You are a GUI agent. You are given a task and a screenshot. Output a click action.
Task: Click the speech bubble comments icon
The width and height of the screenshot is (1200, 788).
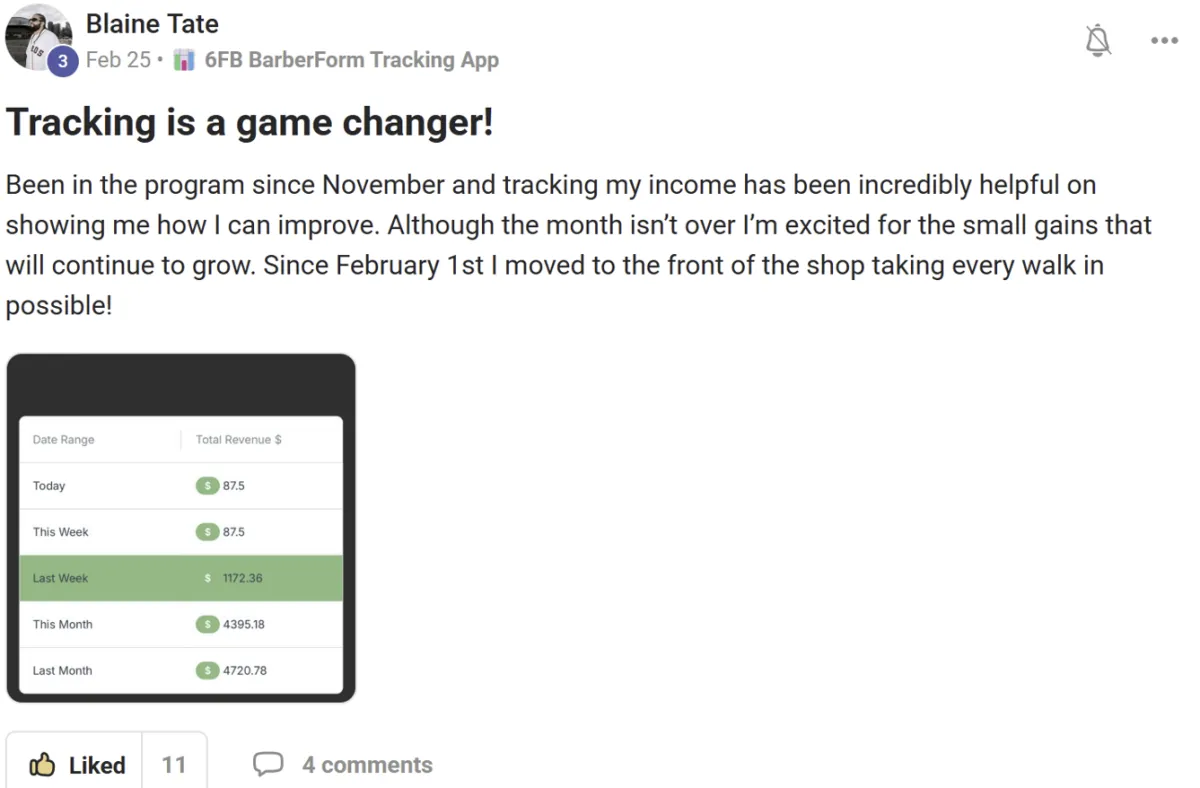(x=268, y=765)
